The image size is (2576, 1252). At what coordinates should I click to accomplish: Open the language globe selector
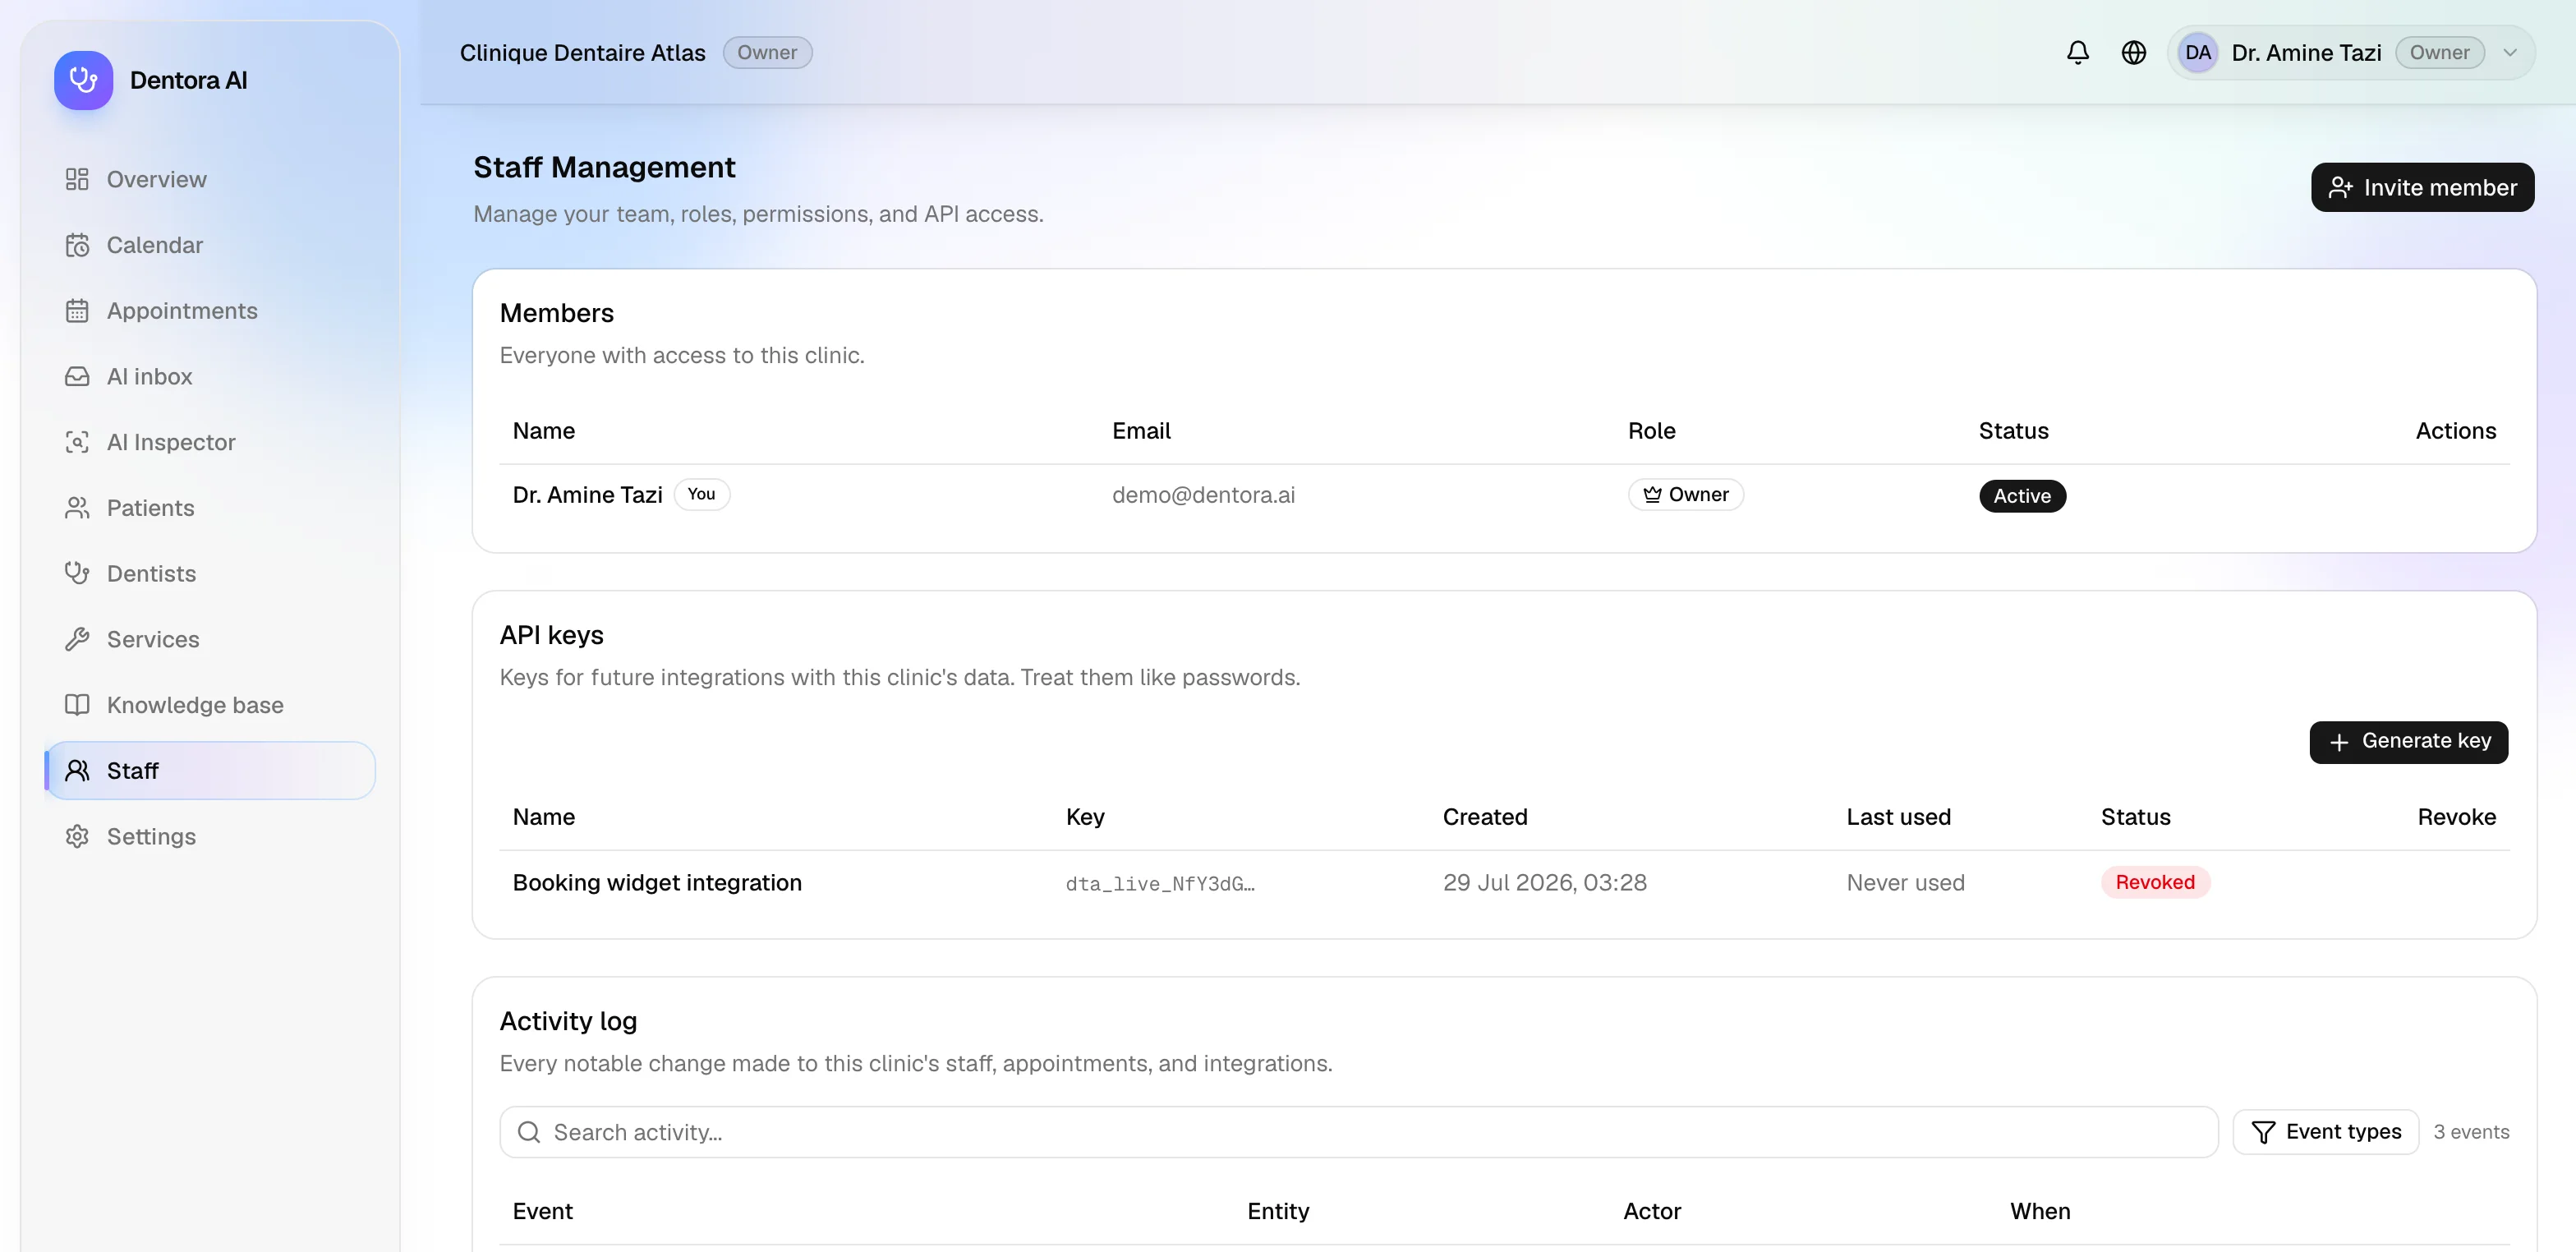[2133, 53]
